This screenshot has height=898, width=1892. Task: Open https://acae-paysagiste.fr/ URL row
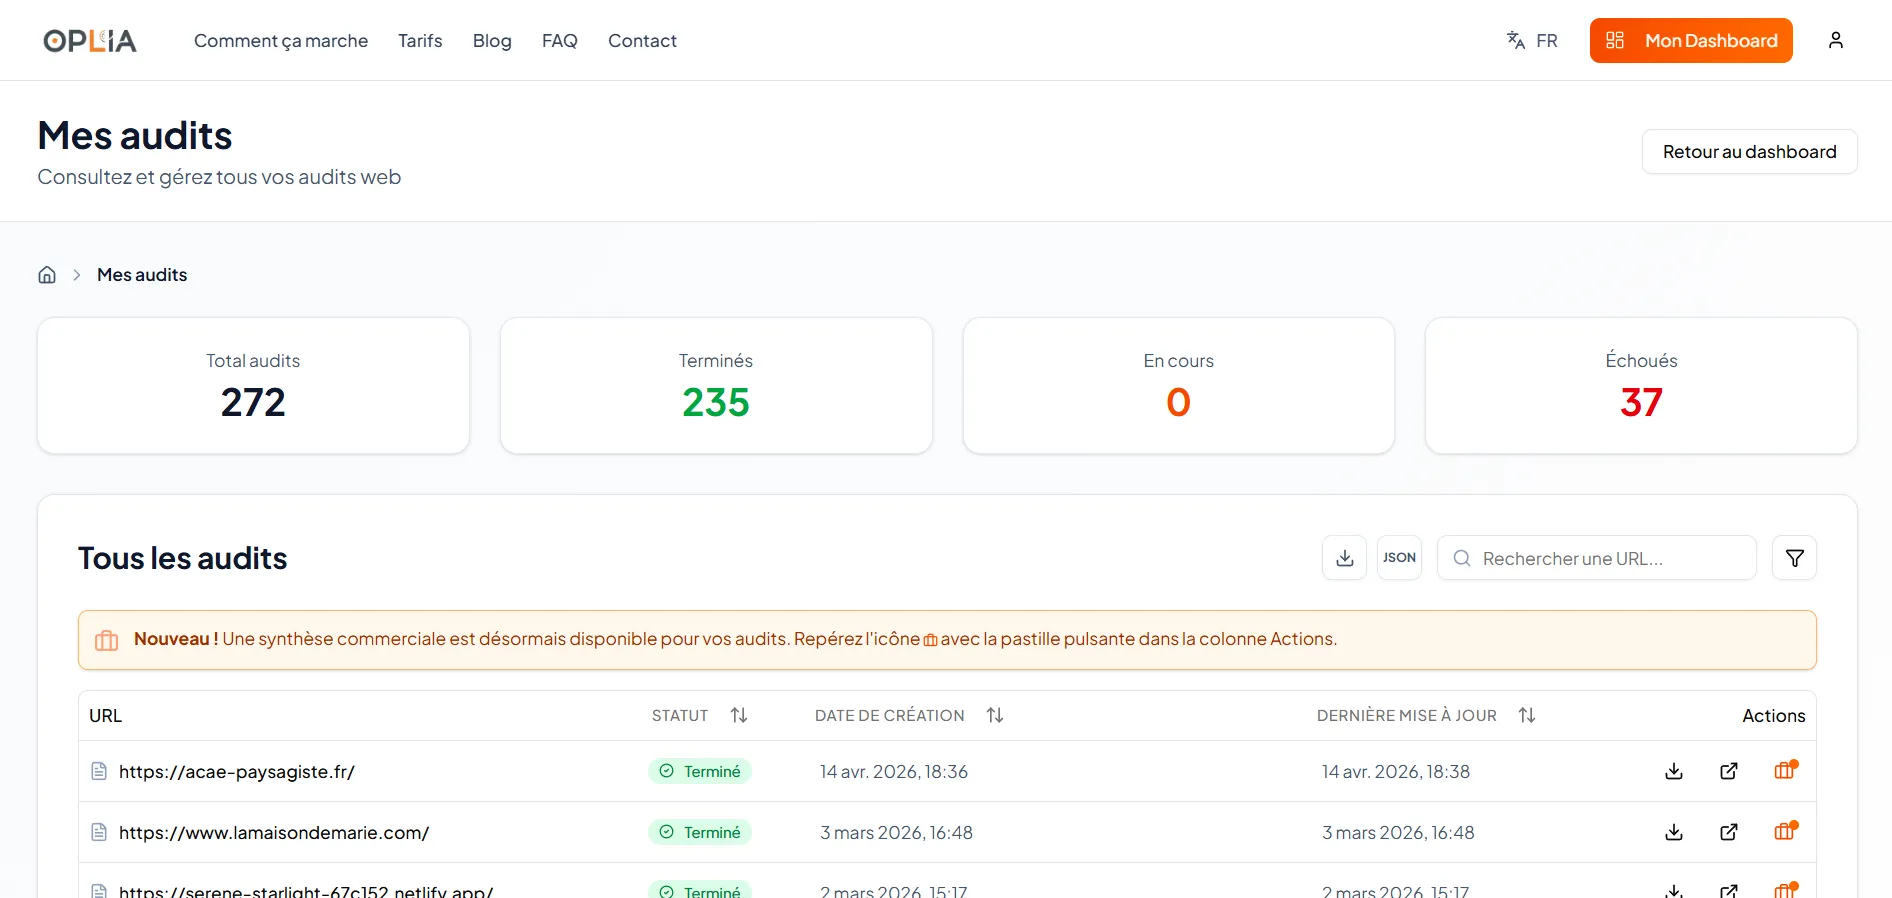point(237,772)
